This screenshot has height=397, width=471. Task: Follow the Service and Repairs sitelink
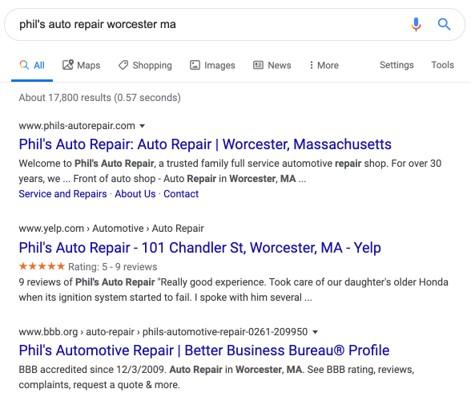pos(63,194)
